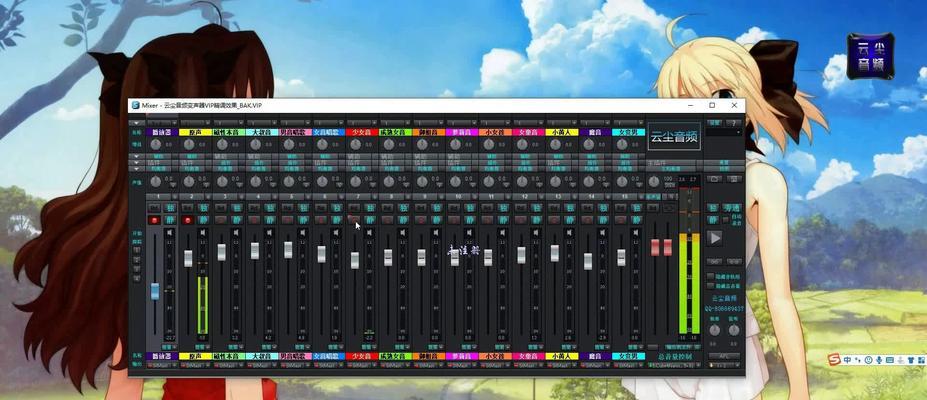Solo channel 6 女音唱歌
Image resolution: width=927 pixels, height=400 pixels.
[x=336, y=208]
